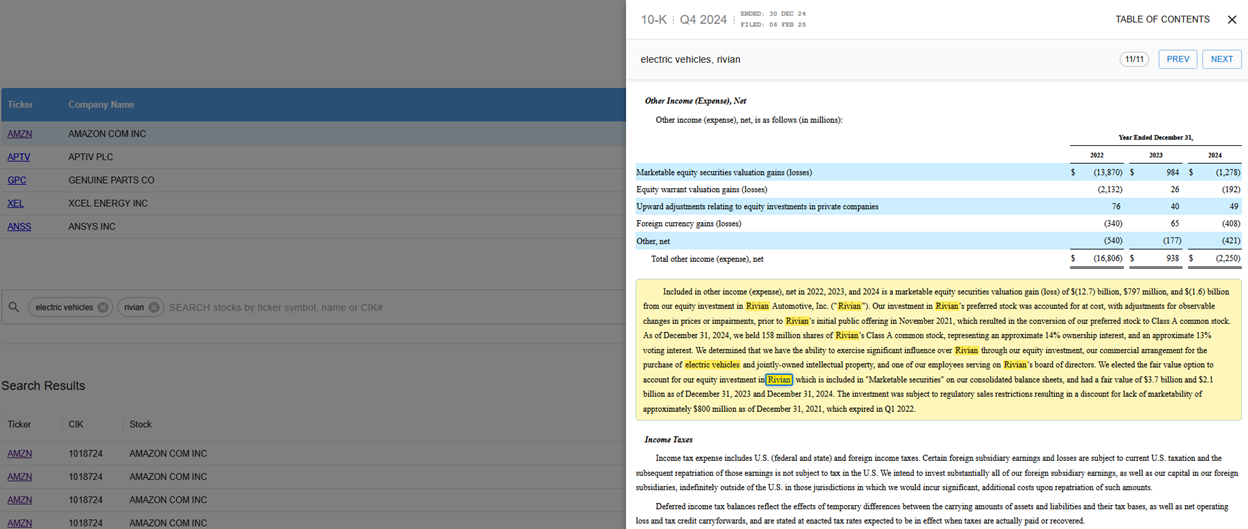Sort by the Company Name column header

[x=101, y=105]
